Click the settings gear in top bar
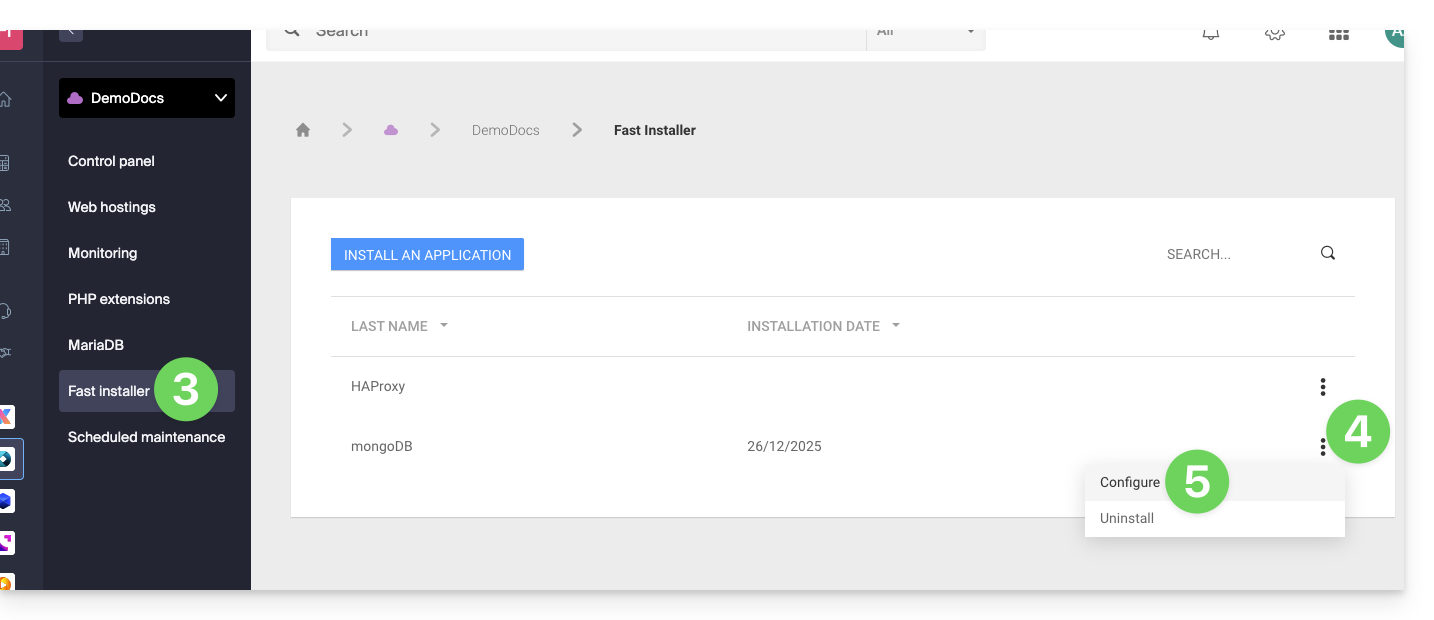Viewport: 1434px width, 620px height. tap(1274, 33)
